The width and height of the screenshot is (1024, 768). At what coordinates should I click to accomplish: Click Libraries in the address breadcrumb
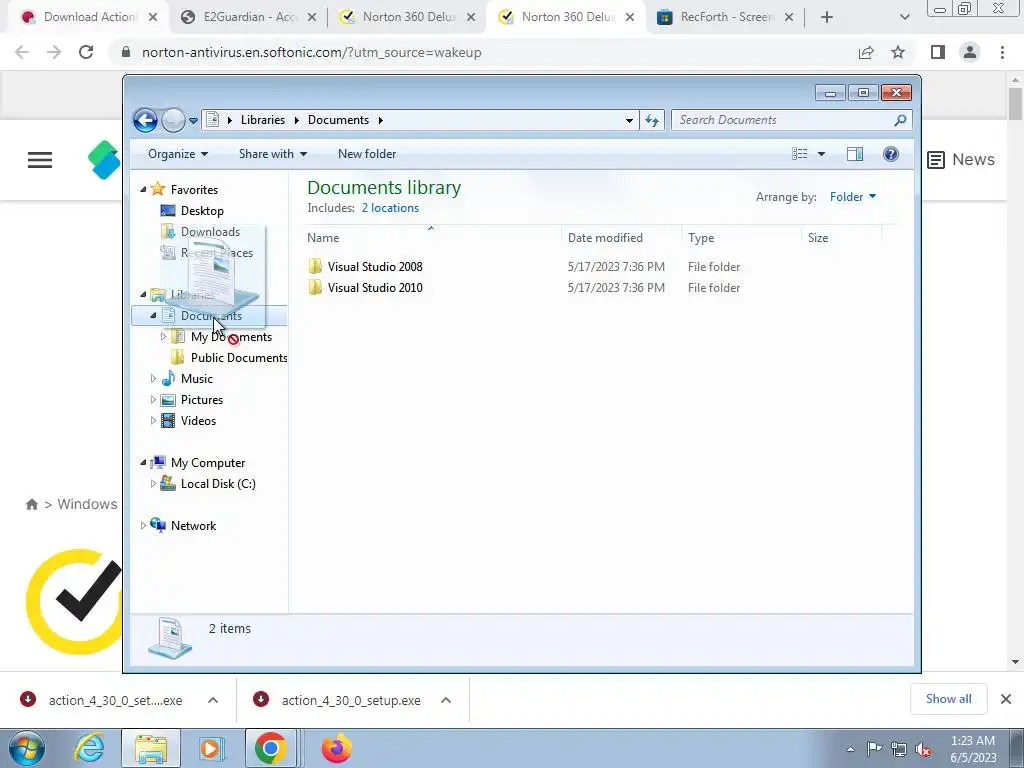click(263, 120)
